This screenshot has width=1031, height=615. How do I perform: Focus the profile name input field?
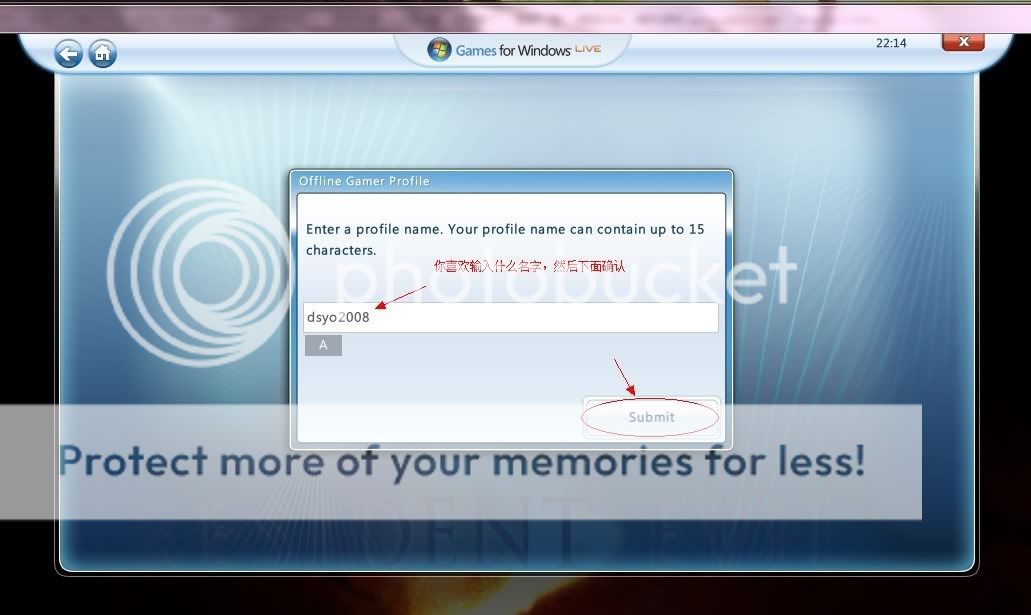[540, 318]
